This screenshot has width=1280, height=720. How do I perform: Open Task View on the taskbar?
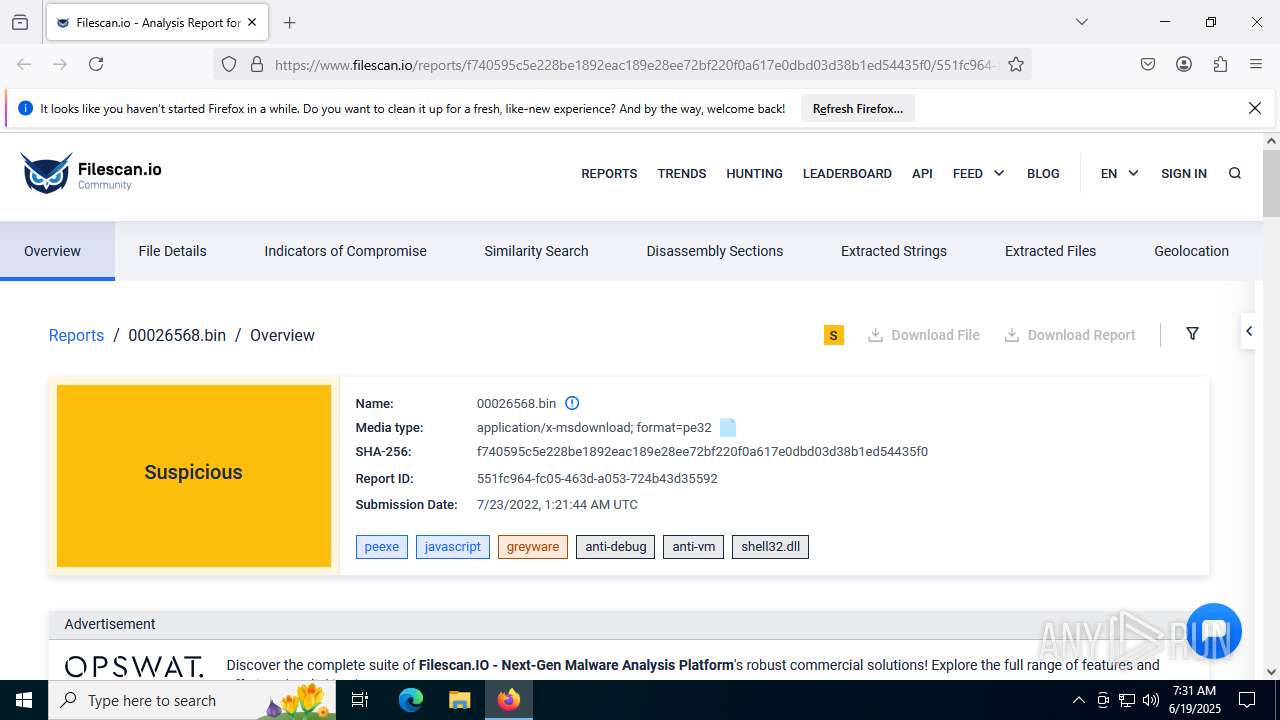click(x=361, y=700)
